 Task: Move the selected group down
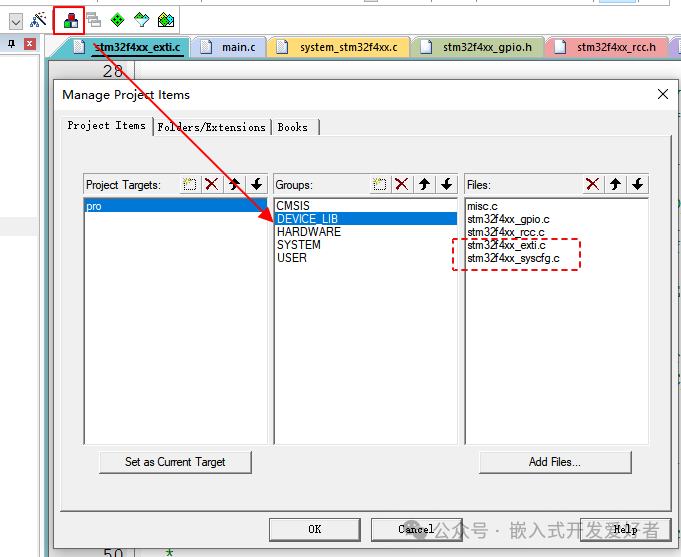(446, 184)
